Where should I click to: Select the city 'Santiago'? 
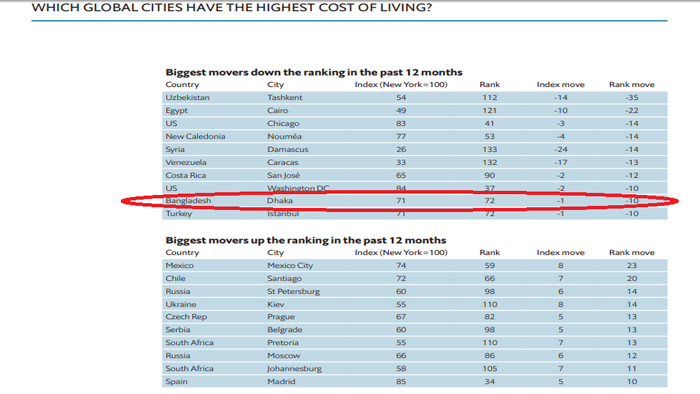pos(284,278)
